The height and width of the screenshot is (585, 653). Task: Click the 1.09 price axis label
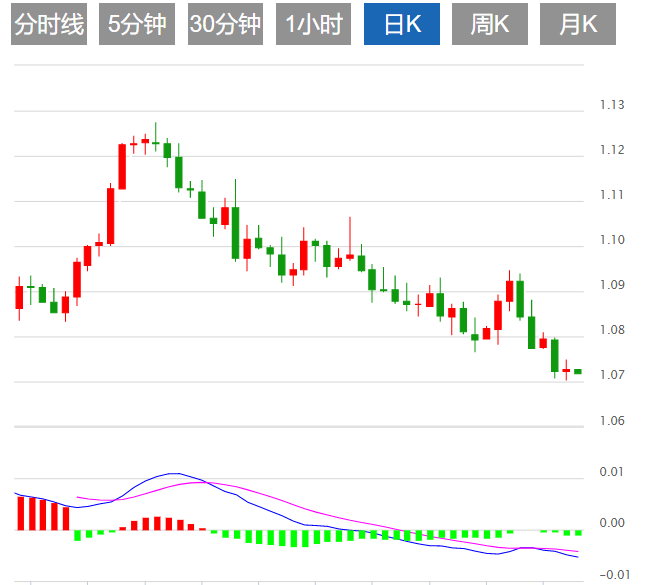click(612, 284)
